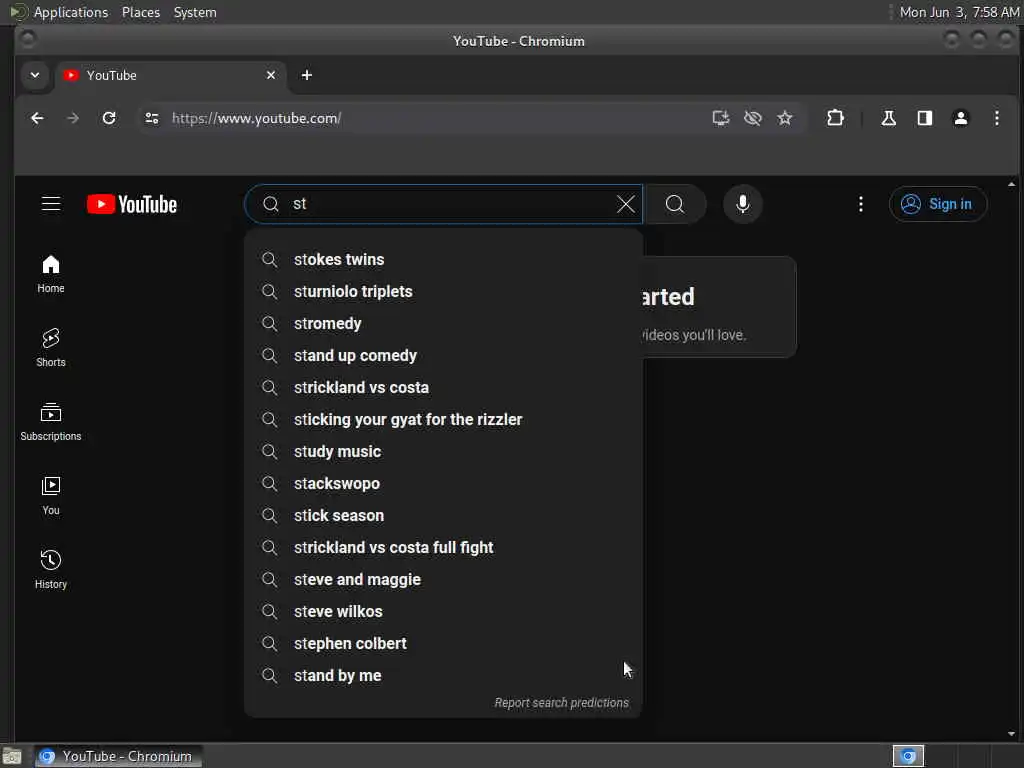This screenshot has width=1024, height=768.
Task: Click the YouTube logo
Action: tap(132, 204)
